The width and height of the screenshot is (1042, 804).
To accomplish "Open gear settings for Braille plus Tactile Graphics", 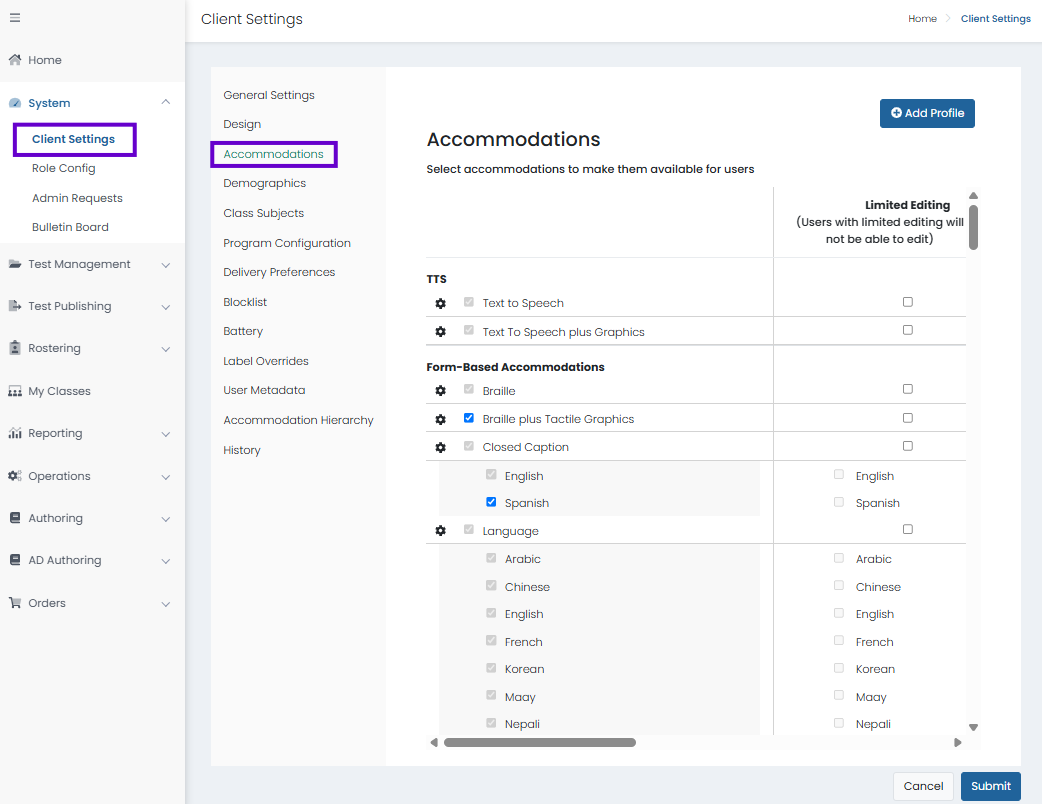I will click(440, 419).
